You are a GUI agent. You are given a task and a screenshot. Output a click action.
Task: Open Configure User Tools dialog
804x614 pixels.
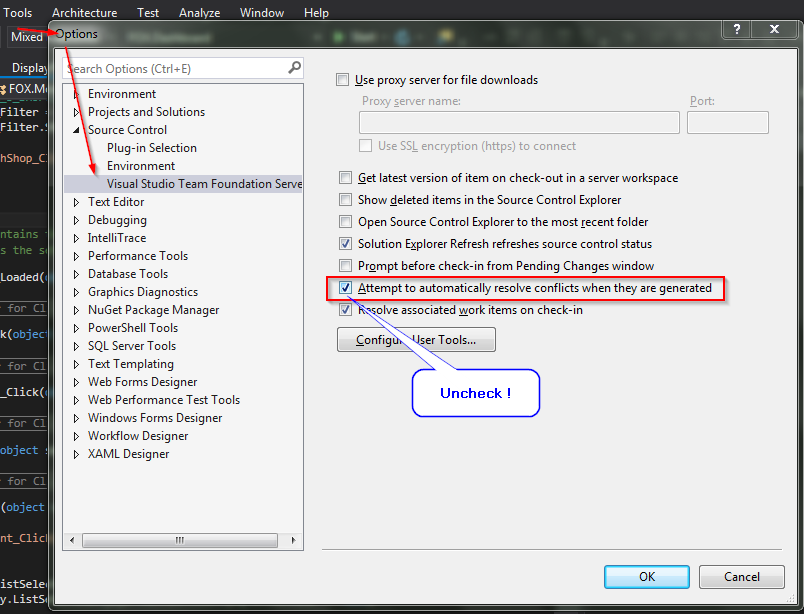pos(416,340)
